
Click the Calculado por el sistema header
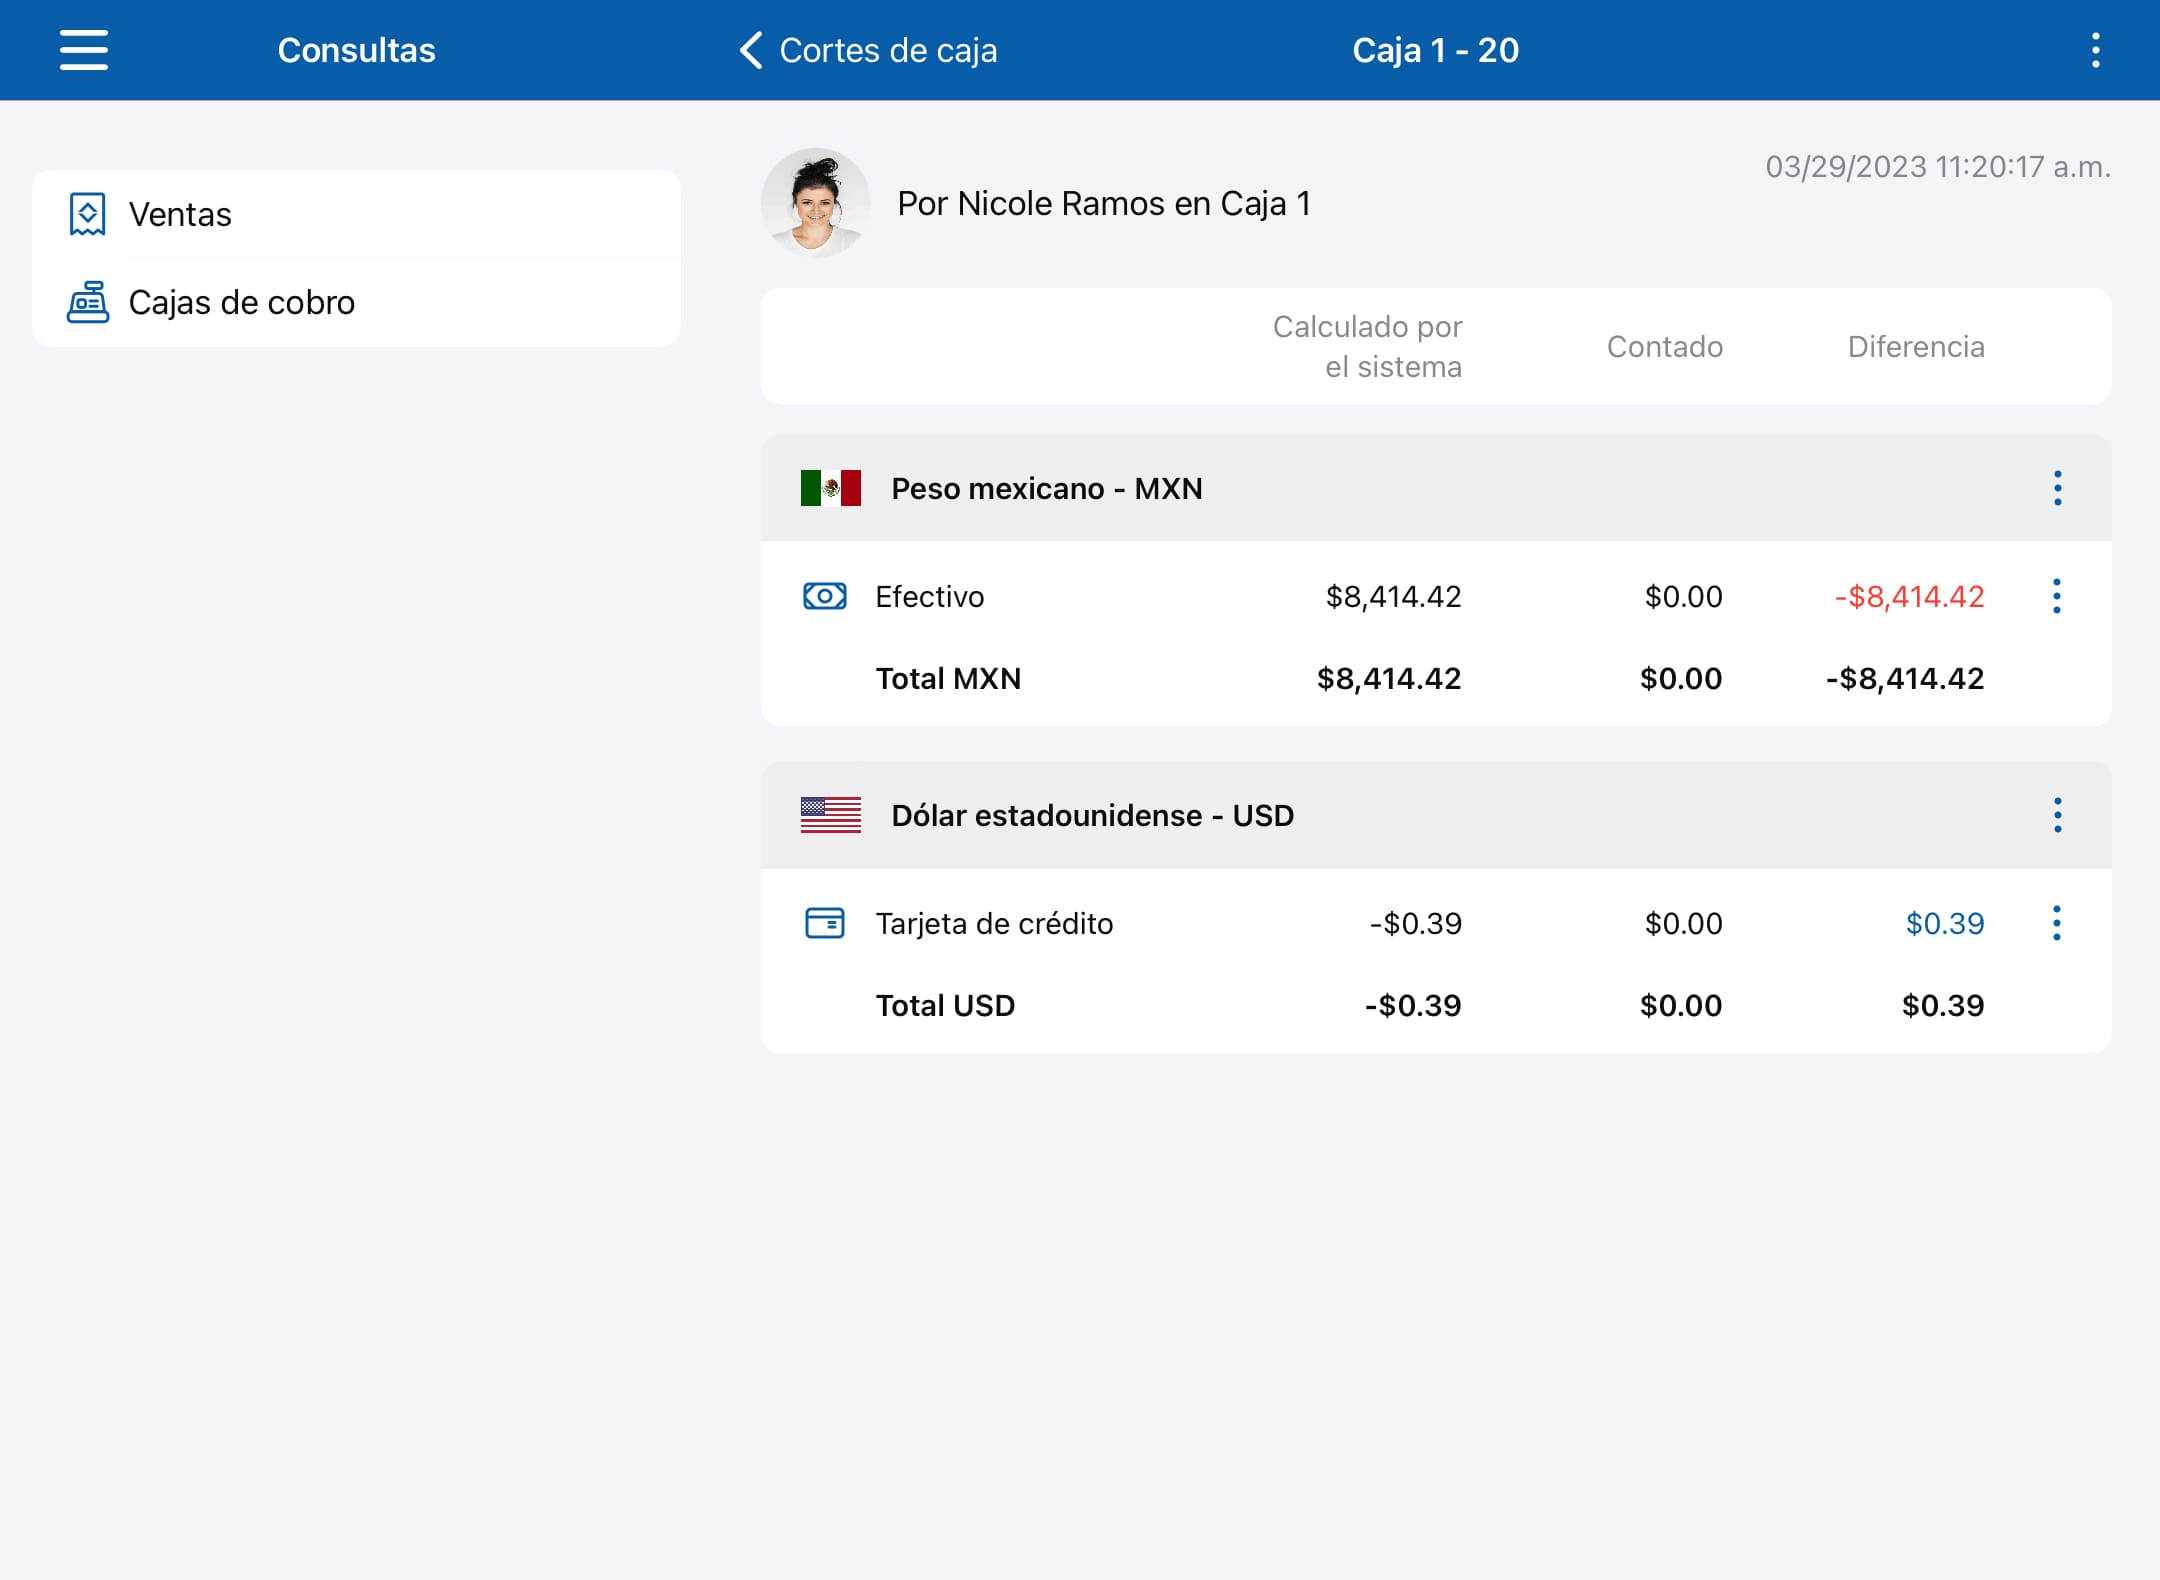point(1367,347)
